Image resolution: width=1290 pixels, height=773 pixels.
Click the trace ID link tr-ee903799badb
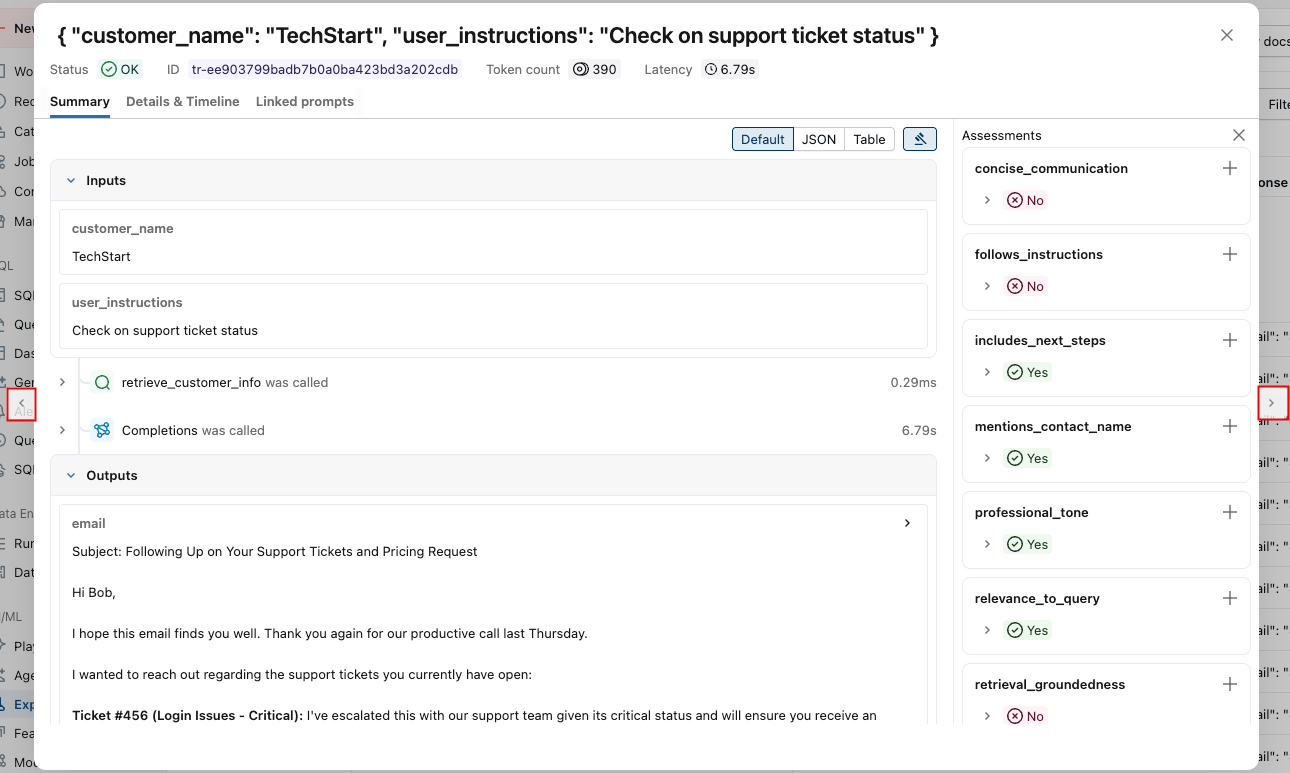tap(323, 69)
